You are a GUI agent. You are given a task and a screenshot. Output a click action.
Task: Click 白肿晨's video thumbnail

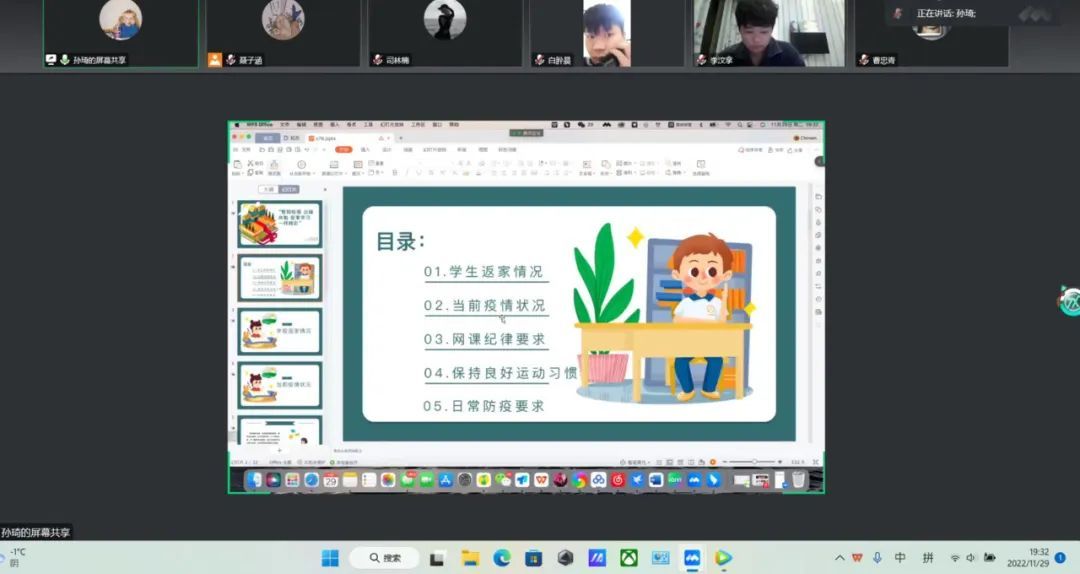click(x=606, y=33)
